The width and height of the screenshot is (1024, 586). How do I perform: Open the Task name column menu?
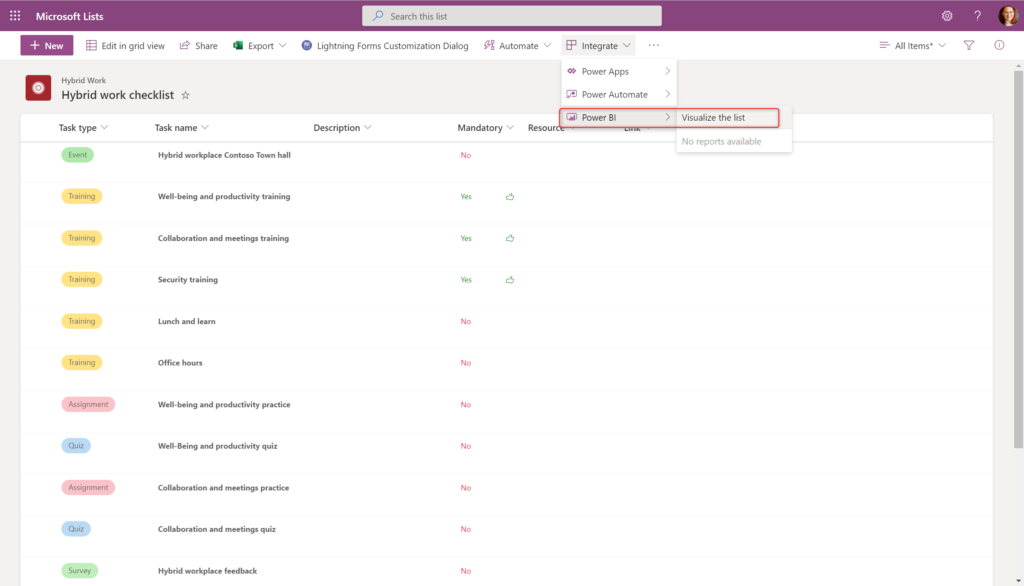(182, 127)
